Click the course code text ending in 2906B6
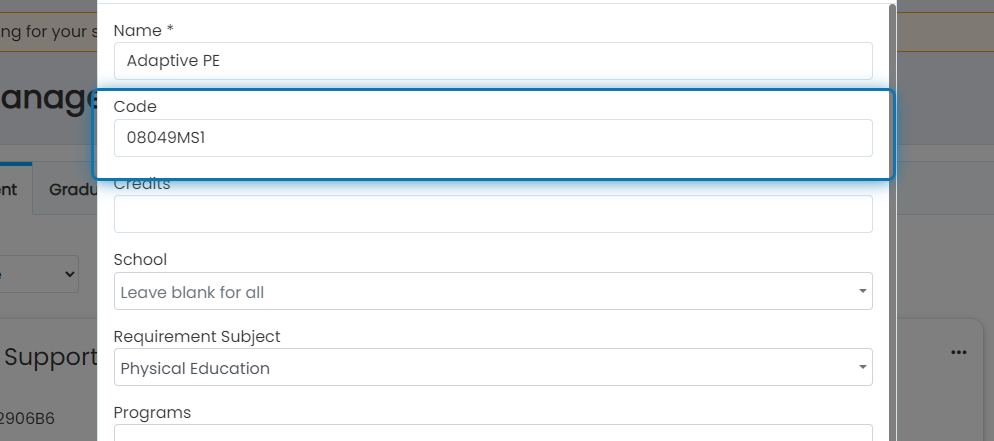Image resolution: width=994 pixels, height=441 pixels. pos(27,419)
